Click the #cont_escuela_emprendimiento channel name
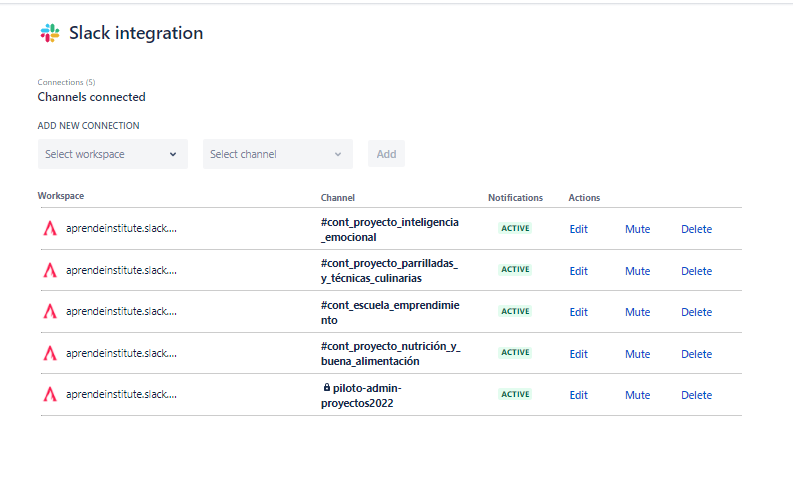793x492 pixels. (389, 312)
